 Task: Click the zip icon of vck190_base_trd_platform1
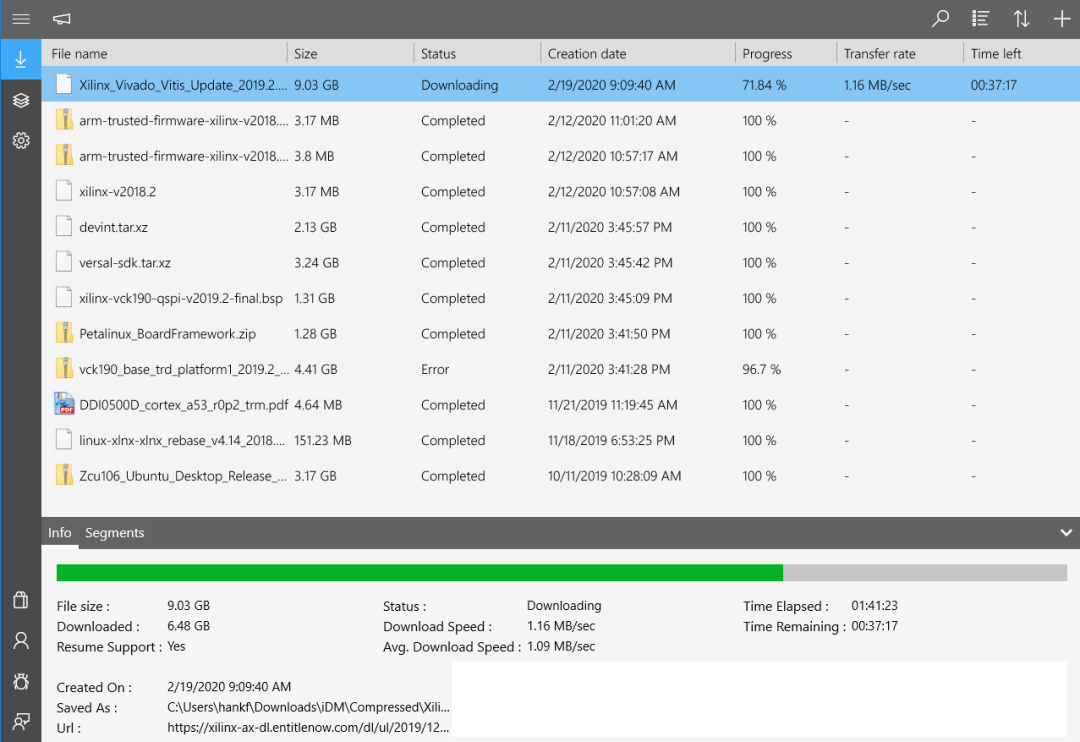(64, 369)
